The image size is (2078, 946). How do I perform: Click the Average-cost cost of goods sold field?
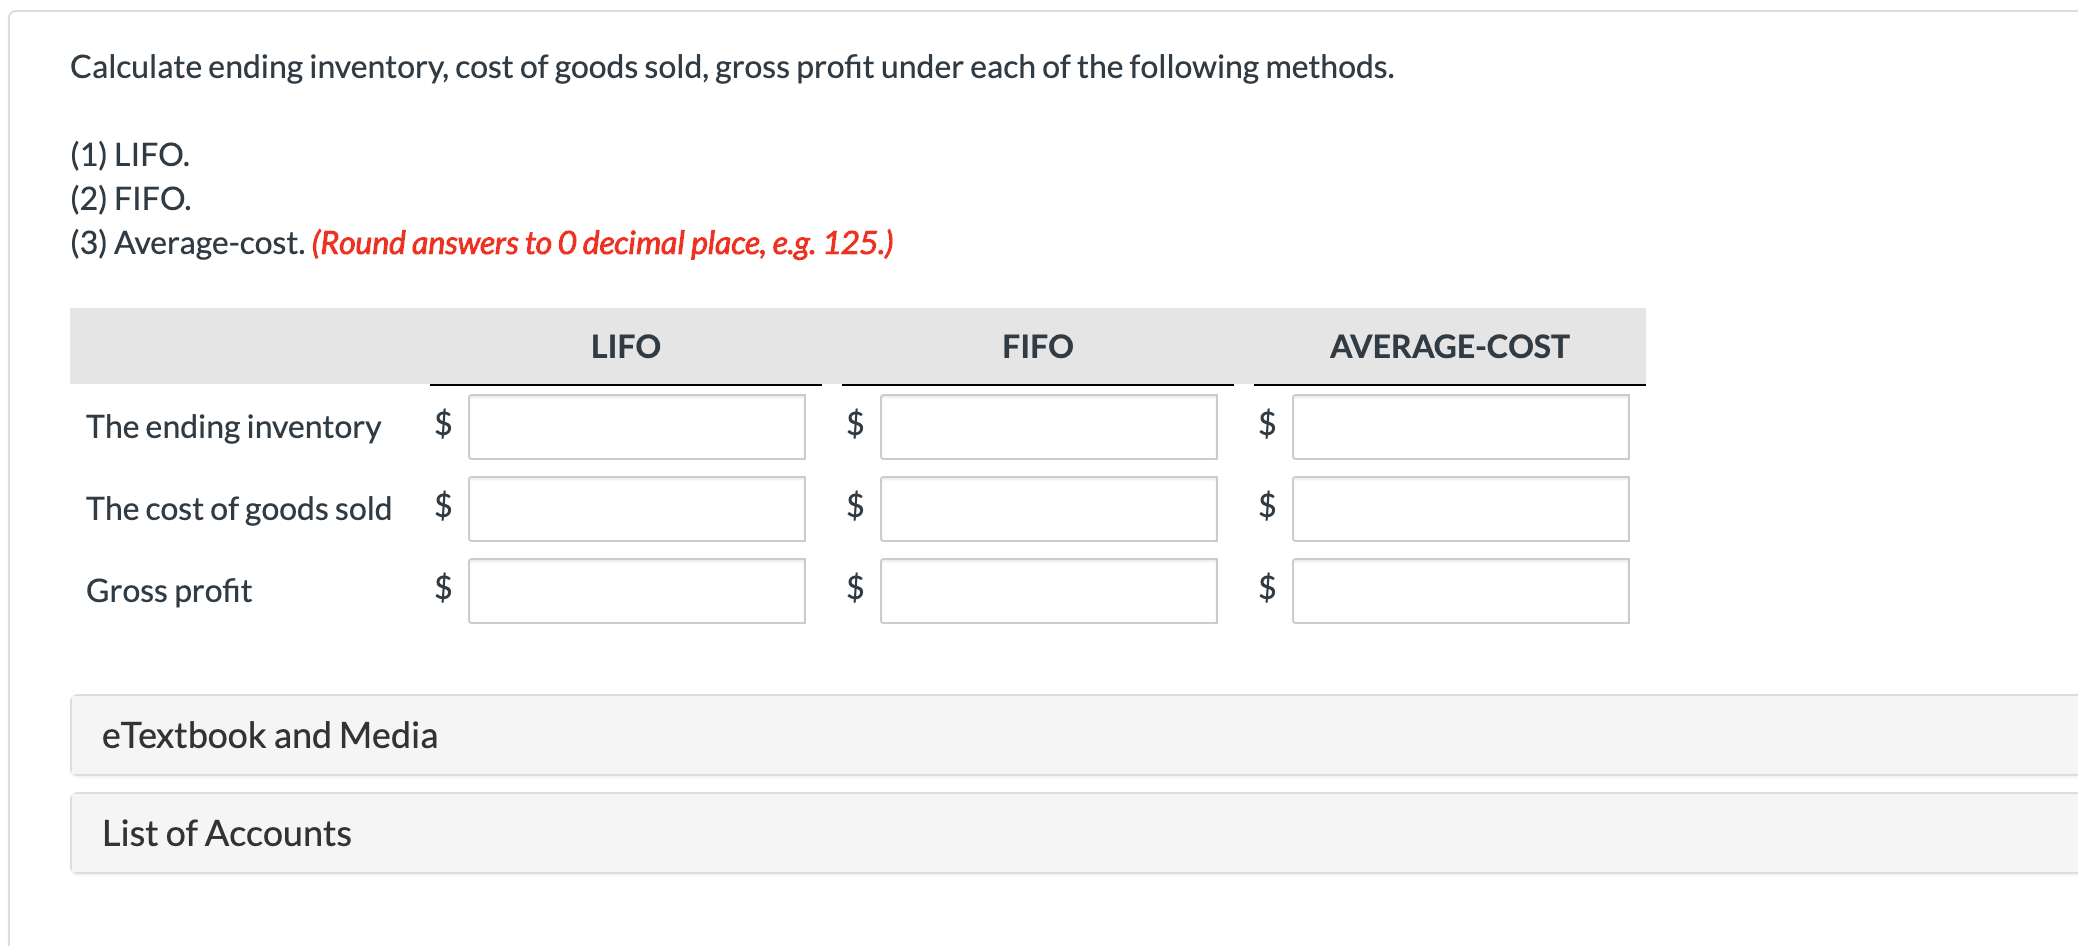(x=1460, y=509)
